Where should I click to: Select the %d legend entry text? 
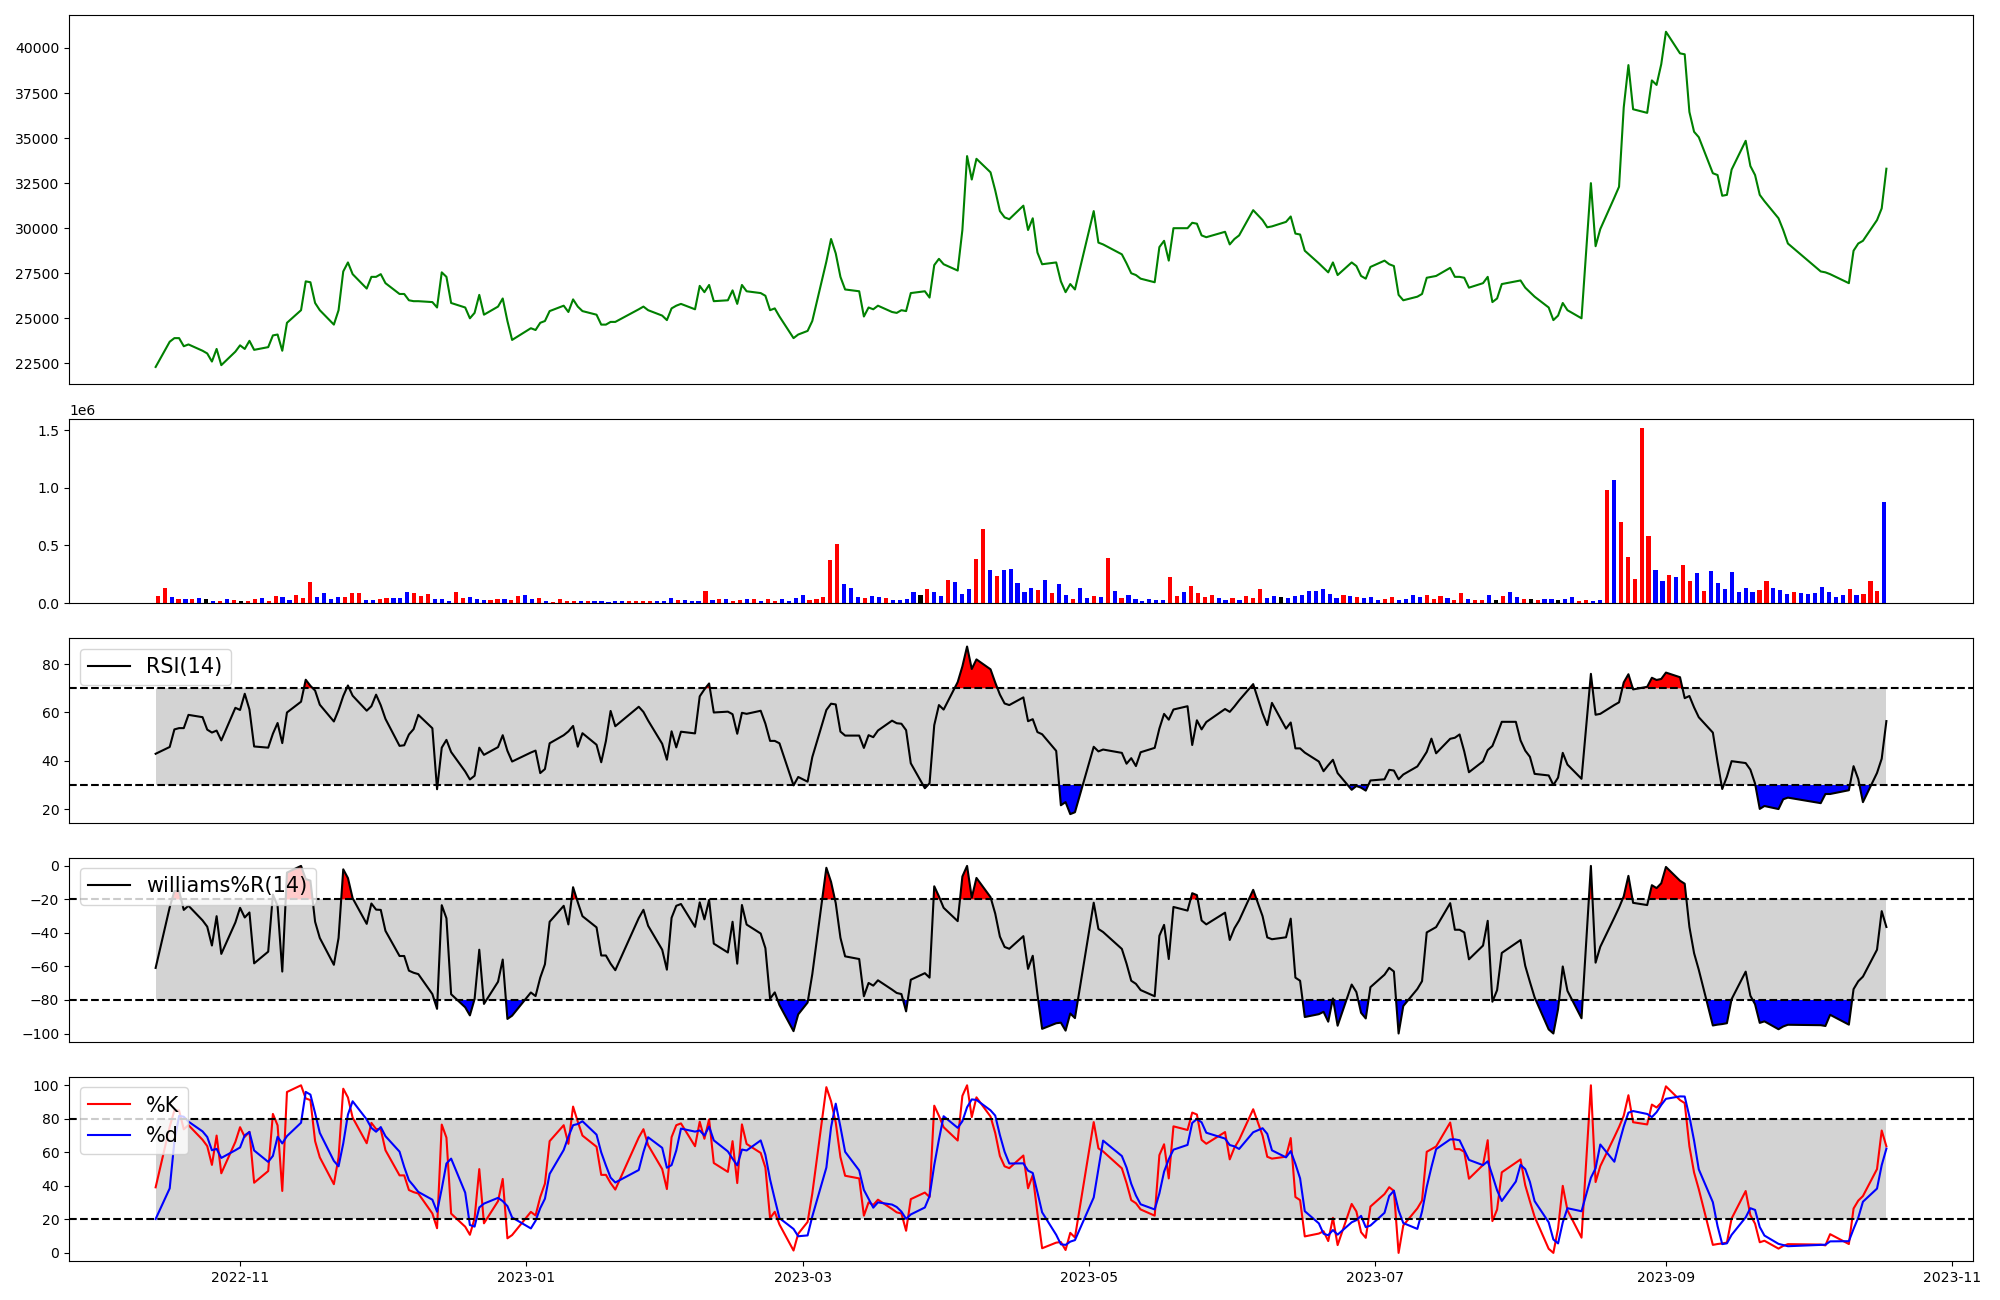click(x=162, y=1135)
